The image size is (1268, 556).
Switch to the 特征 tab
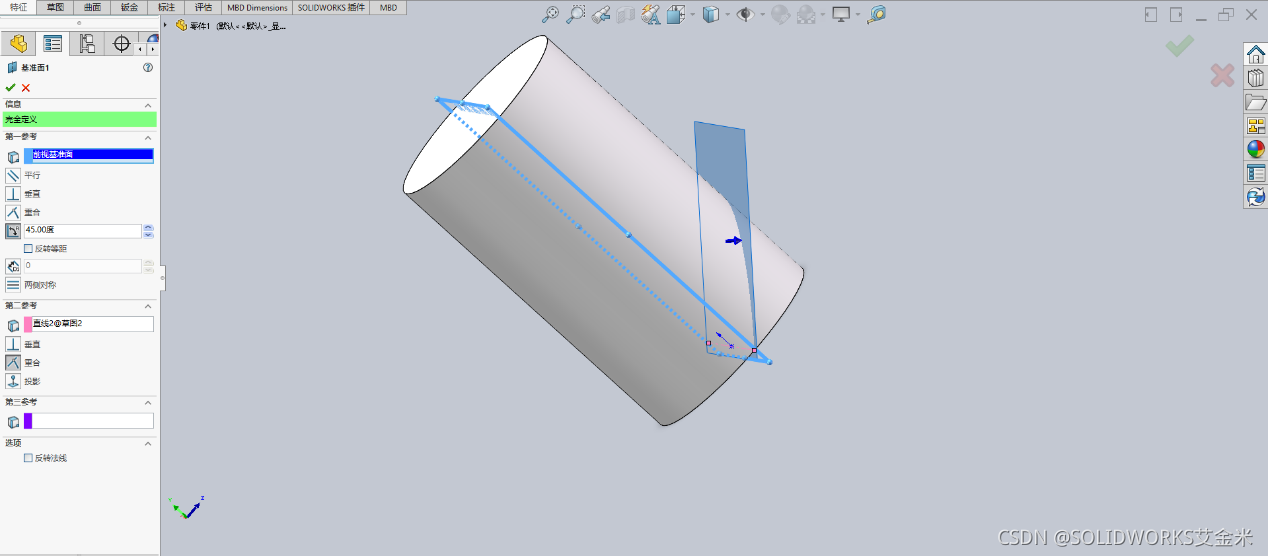tap(20, 7)
